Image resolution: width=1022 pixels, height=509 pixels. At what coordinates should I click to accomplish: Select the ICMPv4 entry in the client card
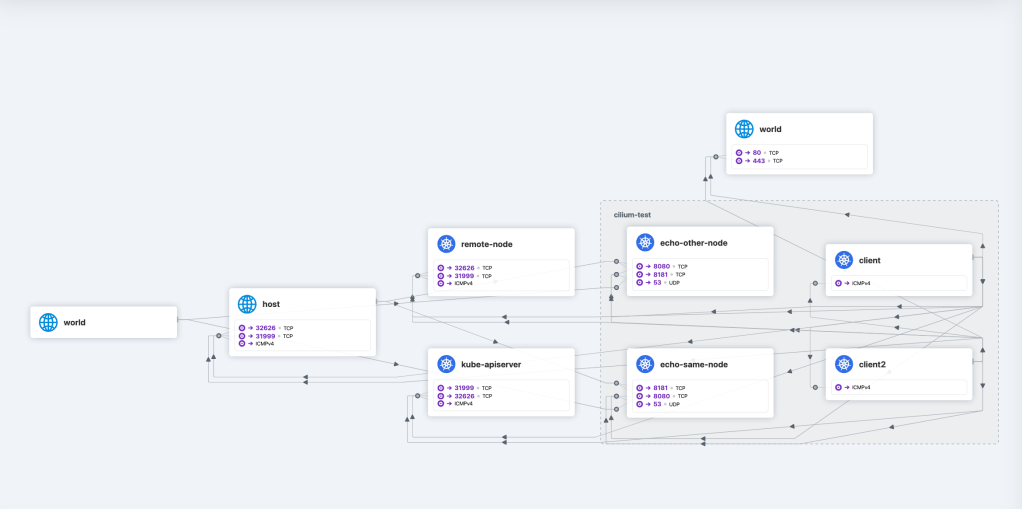click(x=857, y=284)
